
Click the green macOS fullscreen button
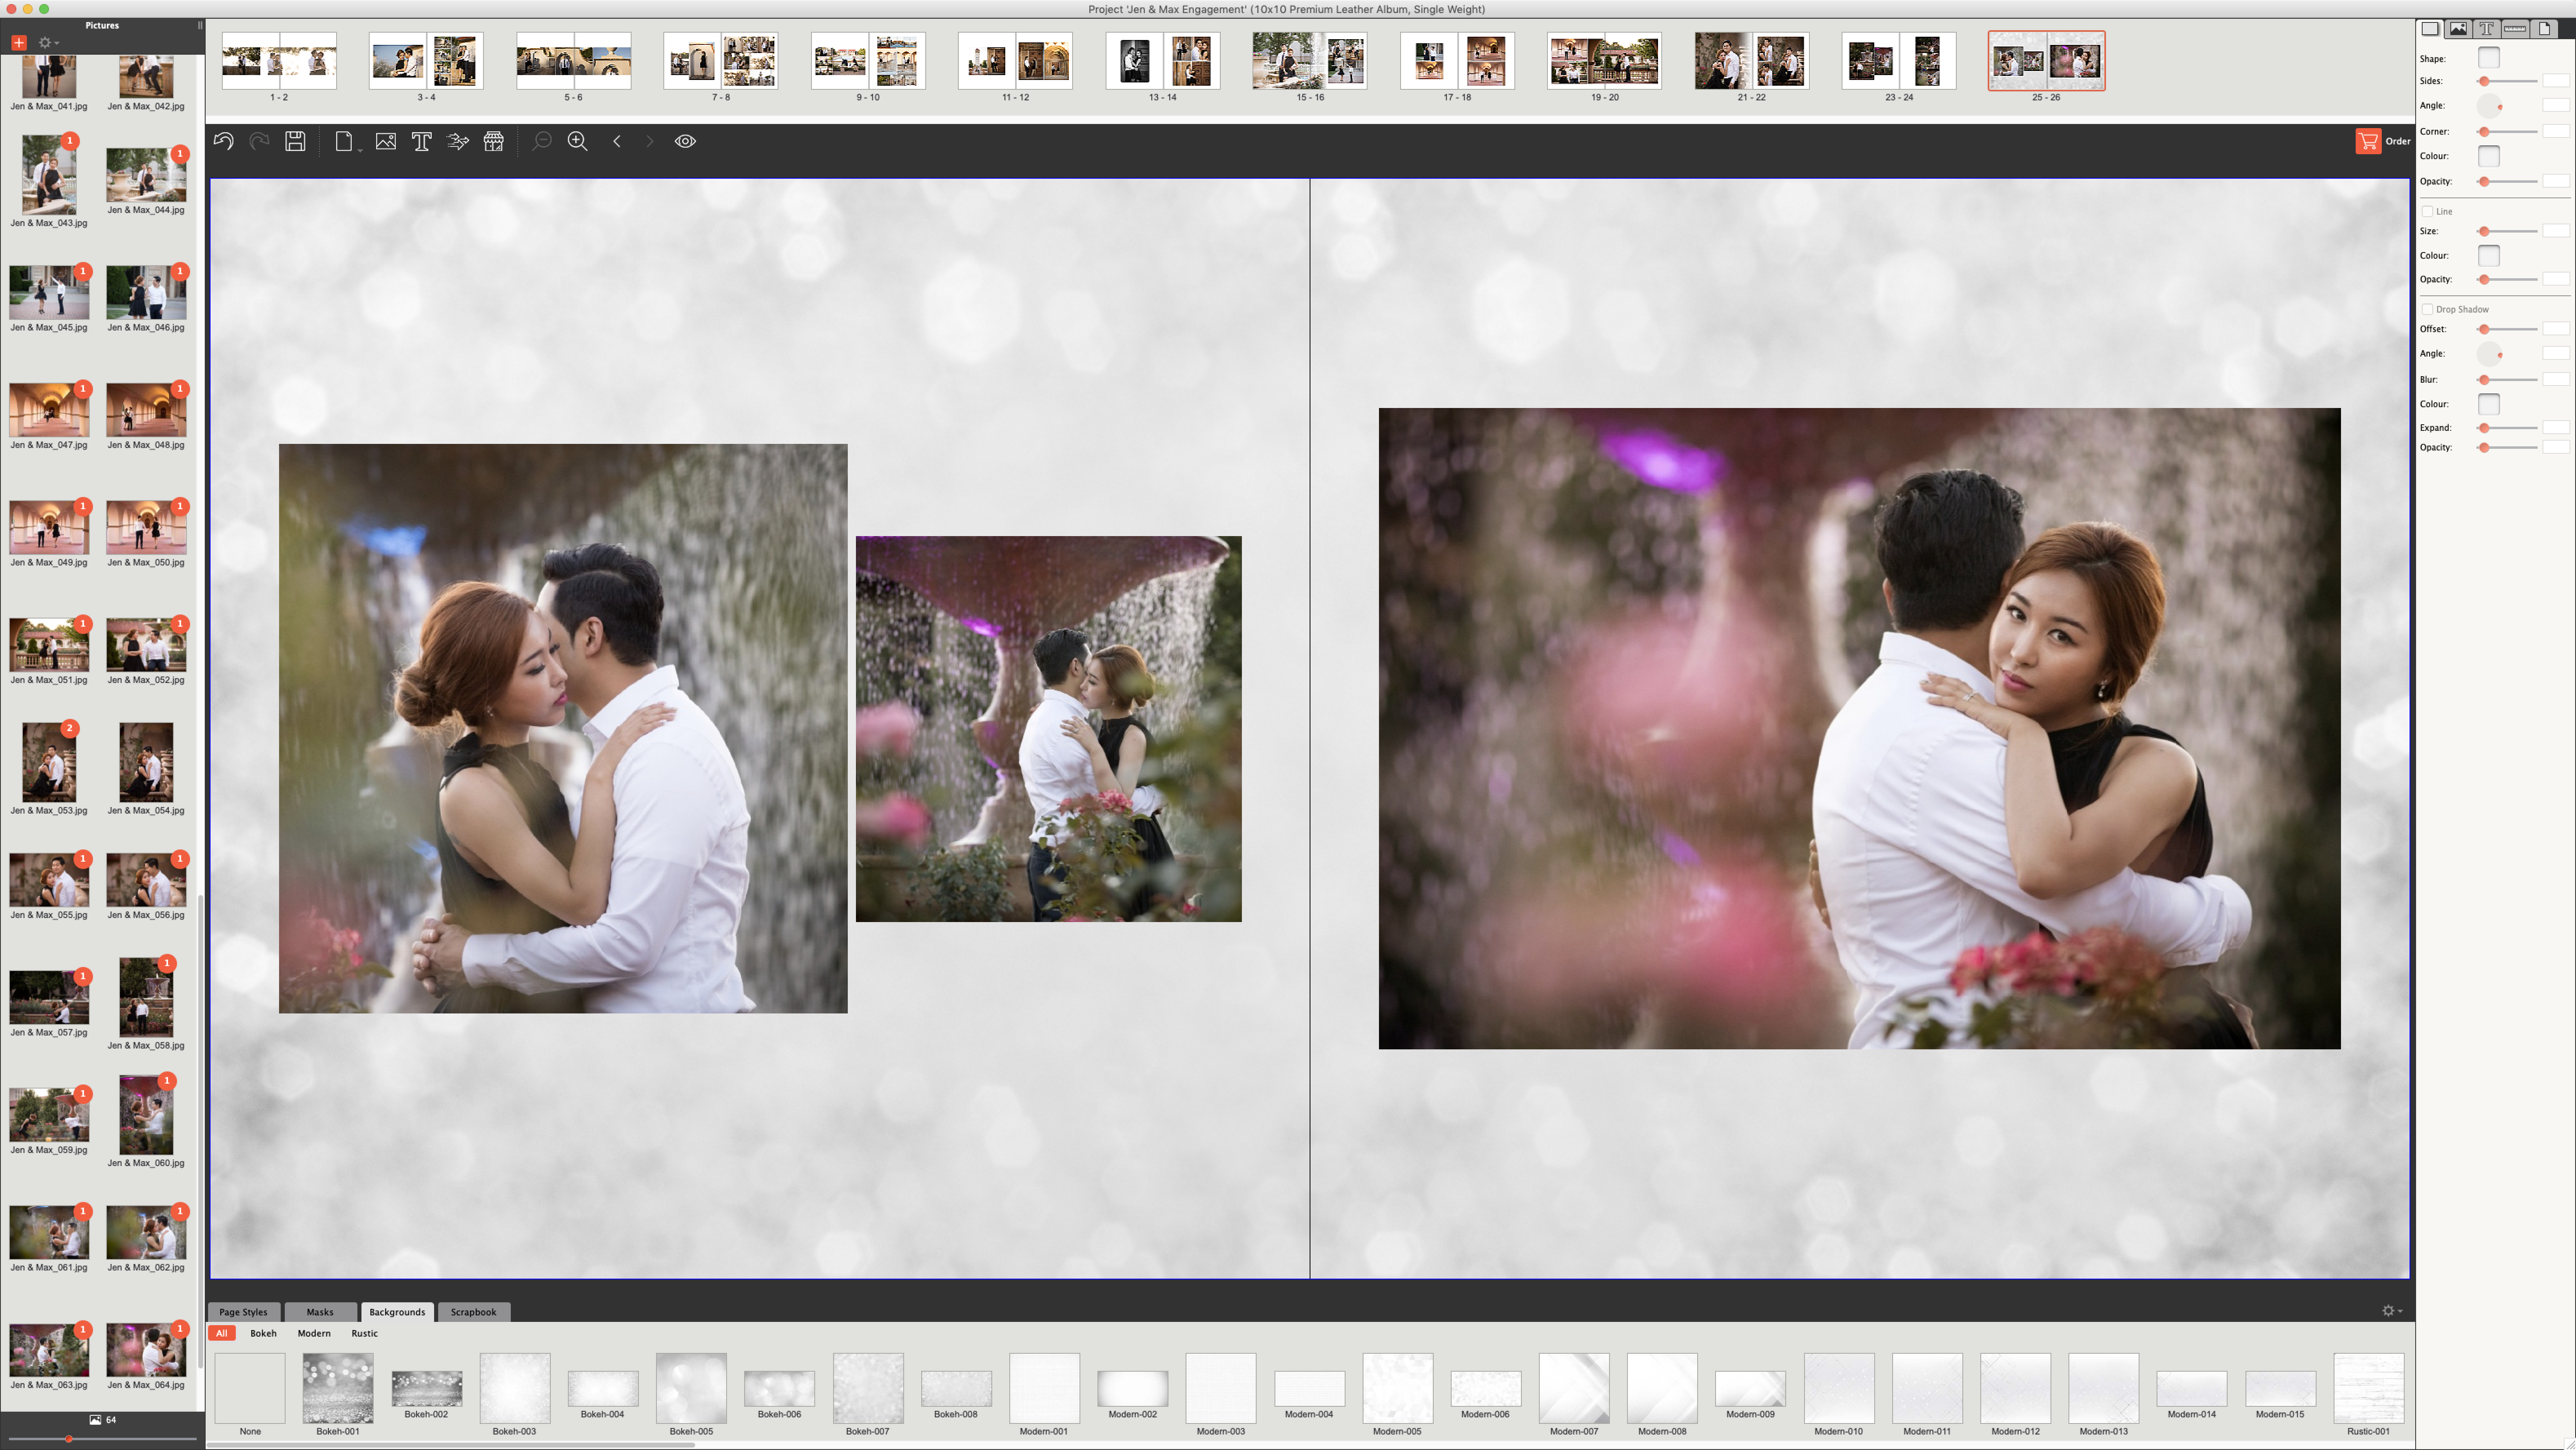coord(44,9)
